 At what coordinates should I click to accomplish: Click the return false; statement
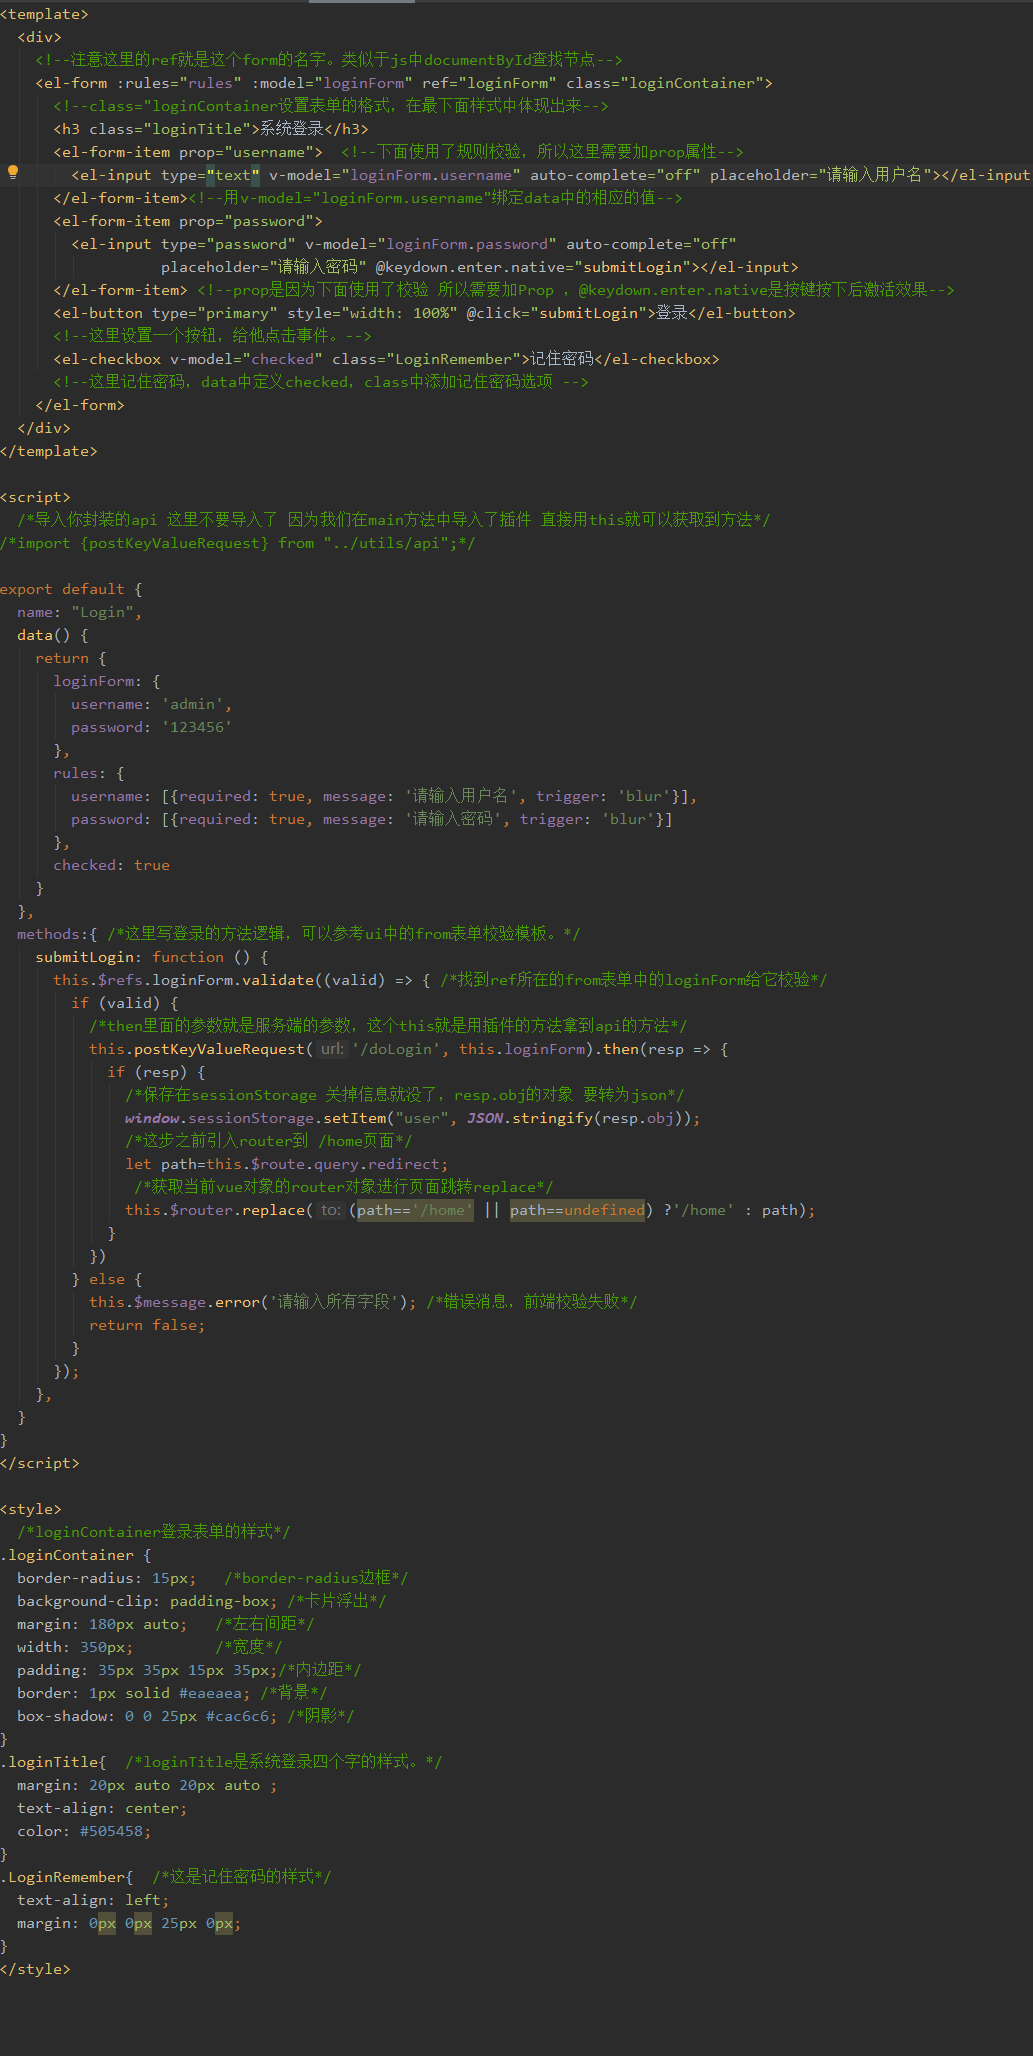147,1325
